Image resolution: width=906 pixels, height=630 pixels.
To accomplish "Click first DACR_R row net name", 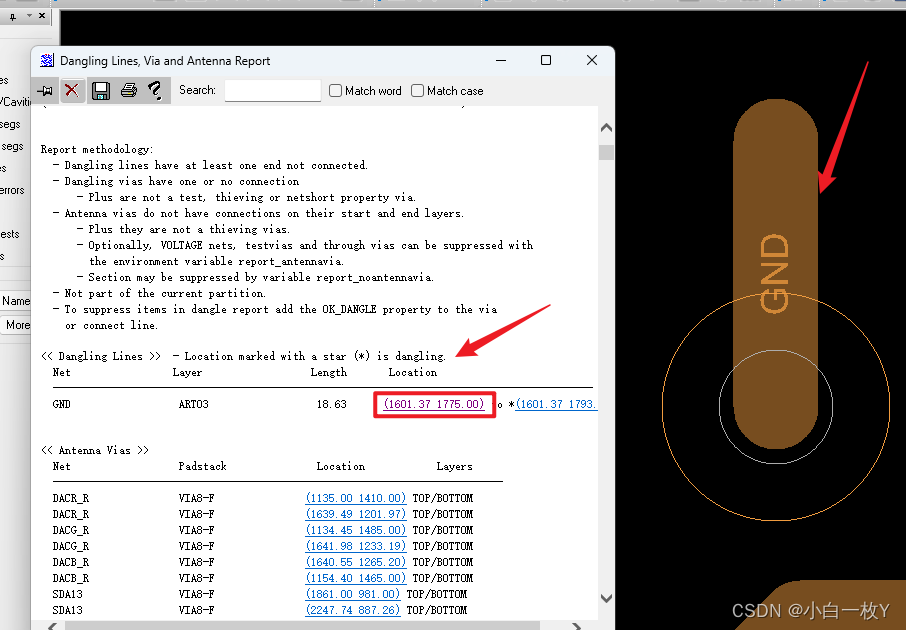I will [70, 498].
